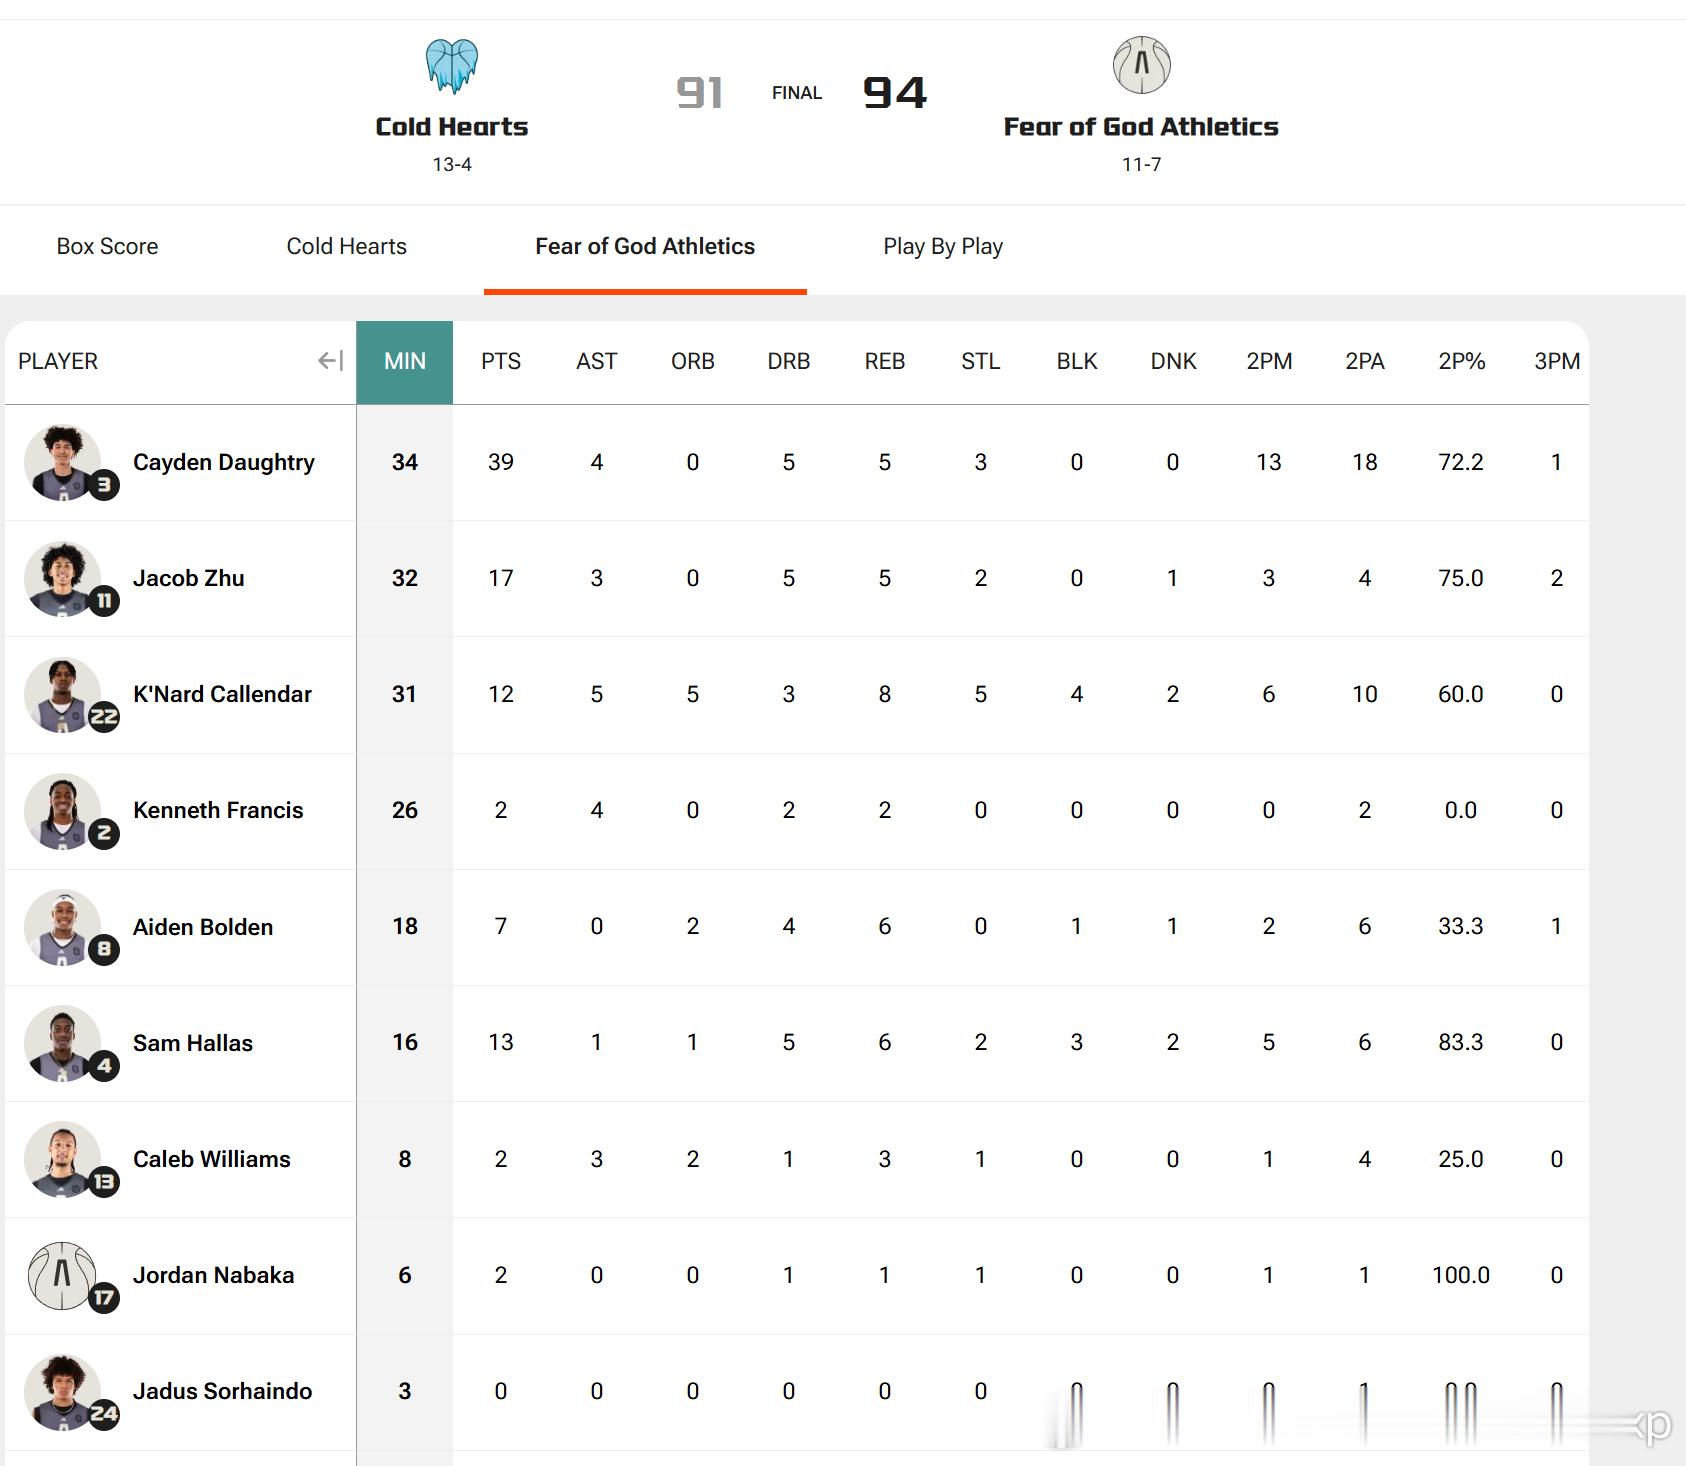This screenshot has height=1466, width=1686.
Task: Open Jacob Zhu's player profile link
Action: point(189,578)
